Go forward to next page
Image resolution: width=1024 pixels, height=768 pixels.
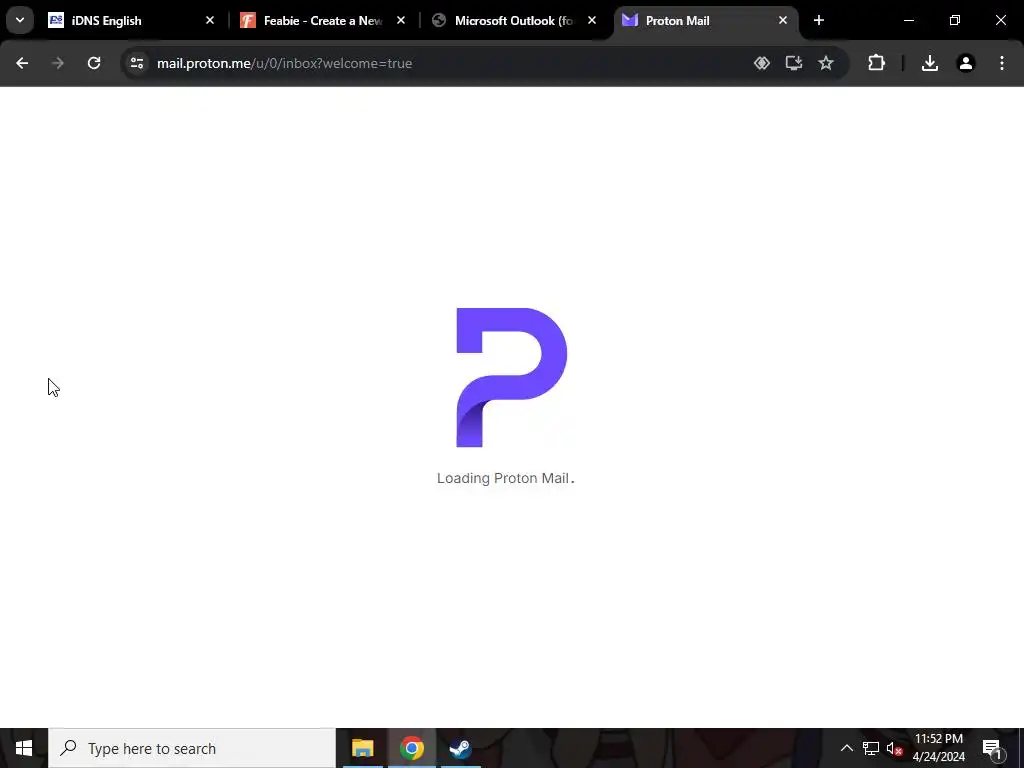pyautogui.click(x=58, y=63)
